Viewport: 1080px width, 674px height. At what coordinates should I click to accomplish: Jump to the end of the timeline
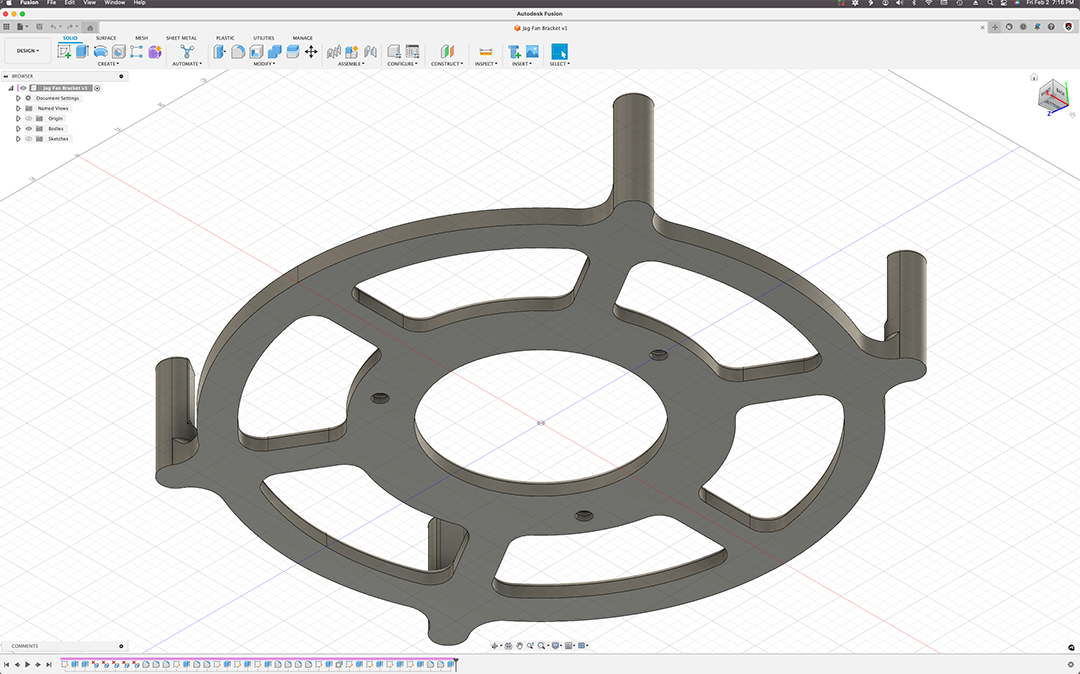[x=48, y=664]
